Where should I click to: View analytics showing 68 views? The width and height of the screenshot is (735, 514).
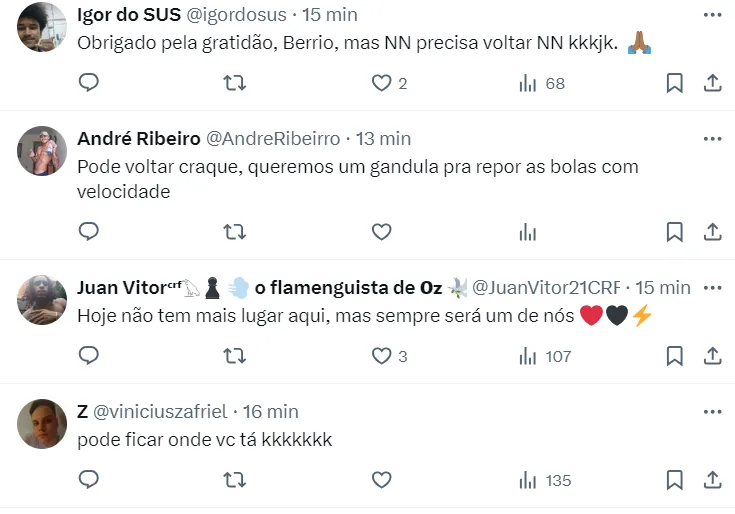click(541, 83)
